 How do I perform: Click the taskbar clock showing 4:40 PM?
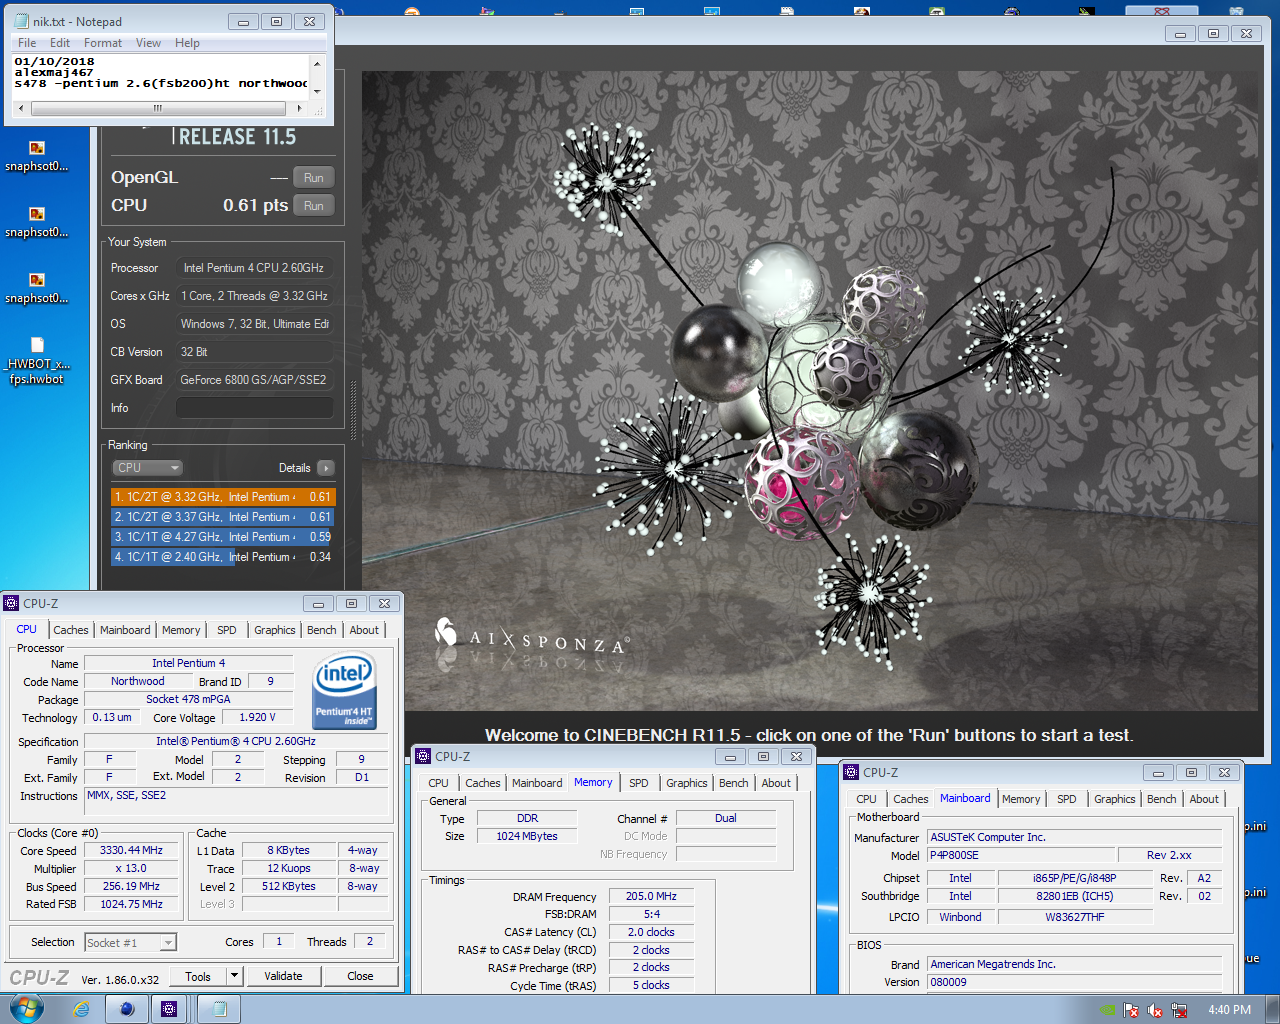pyautogui.click(x=1229, y=1010)
